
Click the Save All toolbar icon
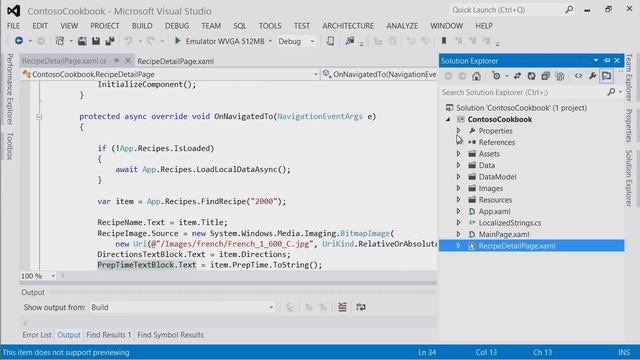click(x=110, y=41)
